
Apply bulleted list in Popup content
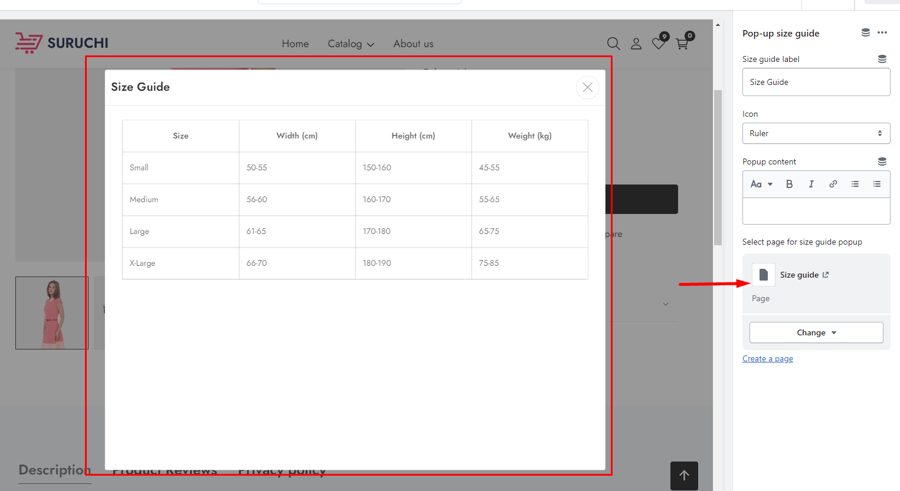pos(855,184)
